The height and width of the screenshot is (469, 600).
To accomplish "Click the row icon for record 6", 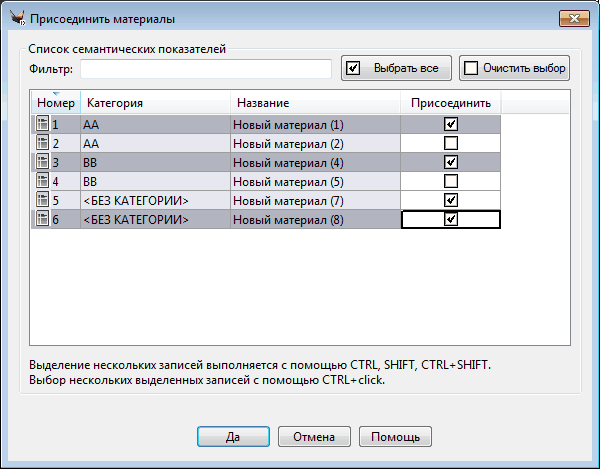I will [x=42, y=219].
